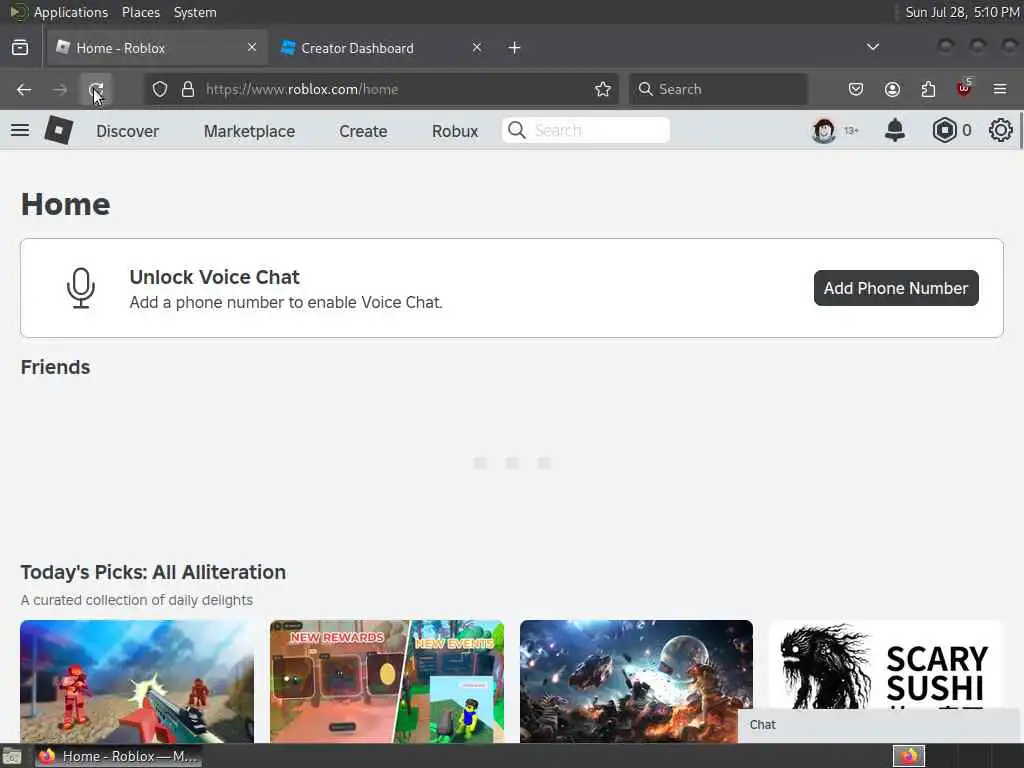1024x768 pixels.
Task: Open Firefox View tab icon
Action: pyautogui.click(x=20, y=48)
